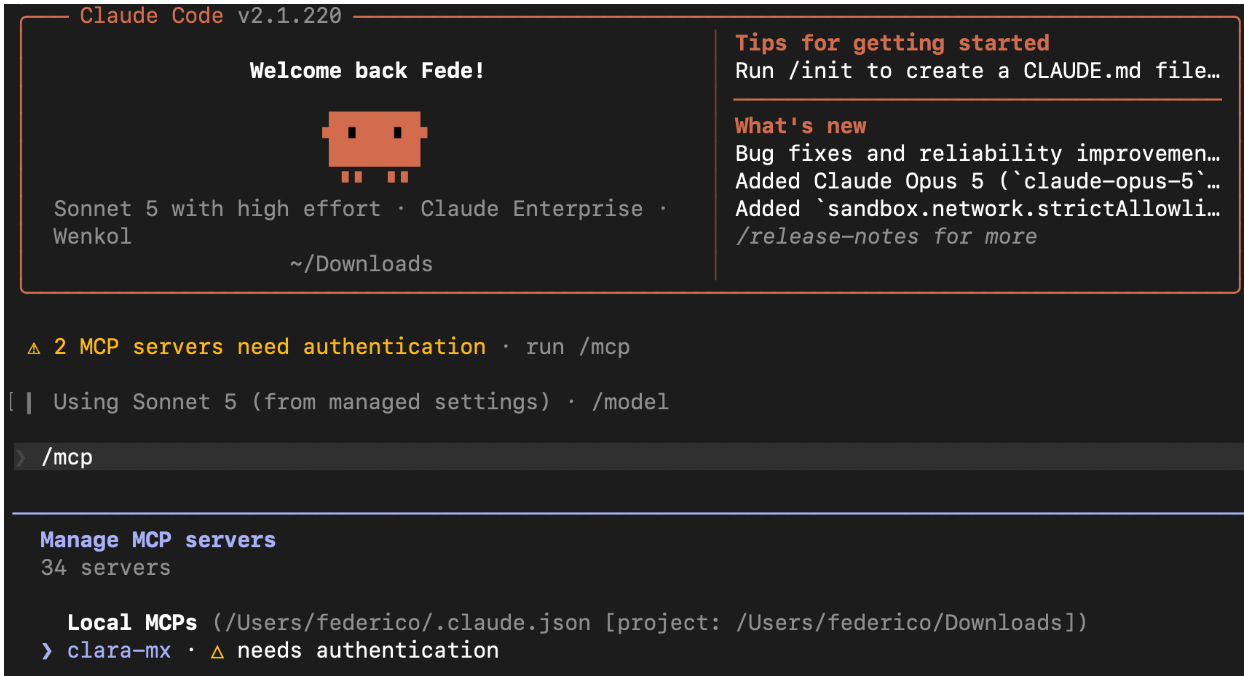This screenshot has height=676, width=1244.
Task: Click the "What's new" heading
Action: point(800,126)
